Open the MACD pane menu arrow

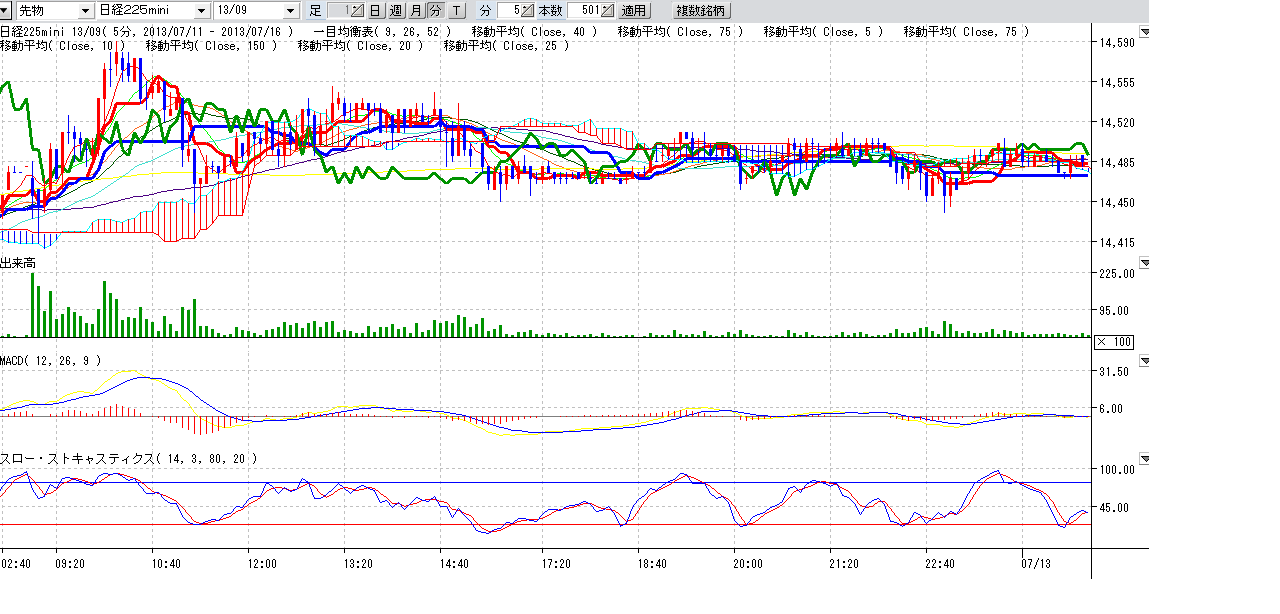1145,360
